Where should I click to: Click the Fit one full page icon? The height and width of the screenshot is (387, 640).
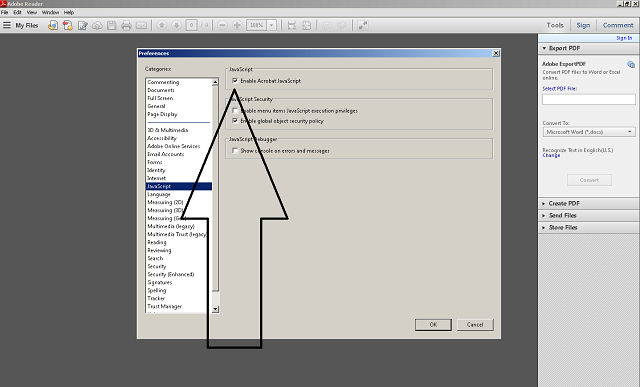click(307, 25)
